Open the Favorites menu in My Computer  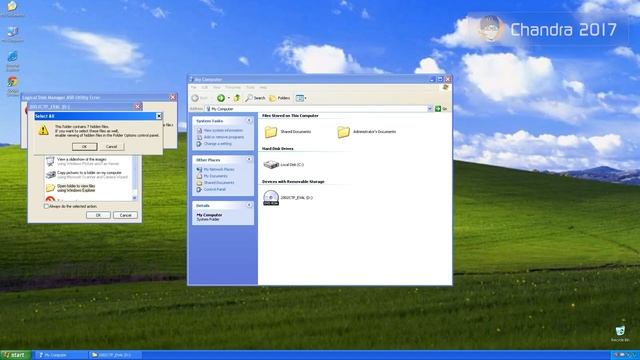[233, 87]
